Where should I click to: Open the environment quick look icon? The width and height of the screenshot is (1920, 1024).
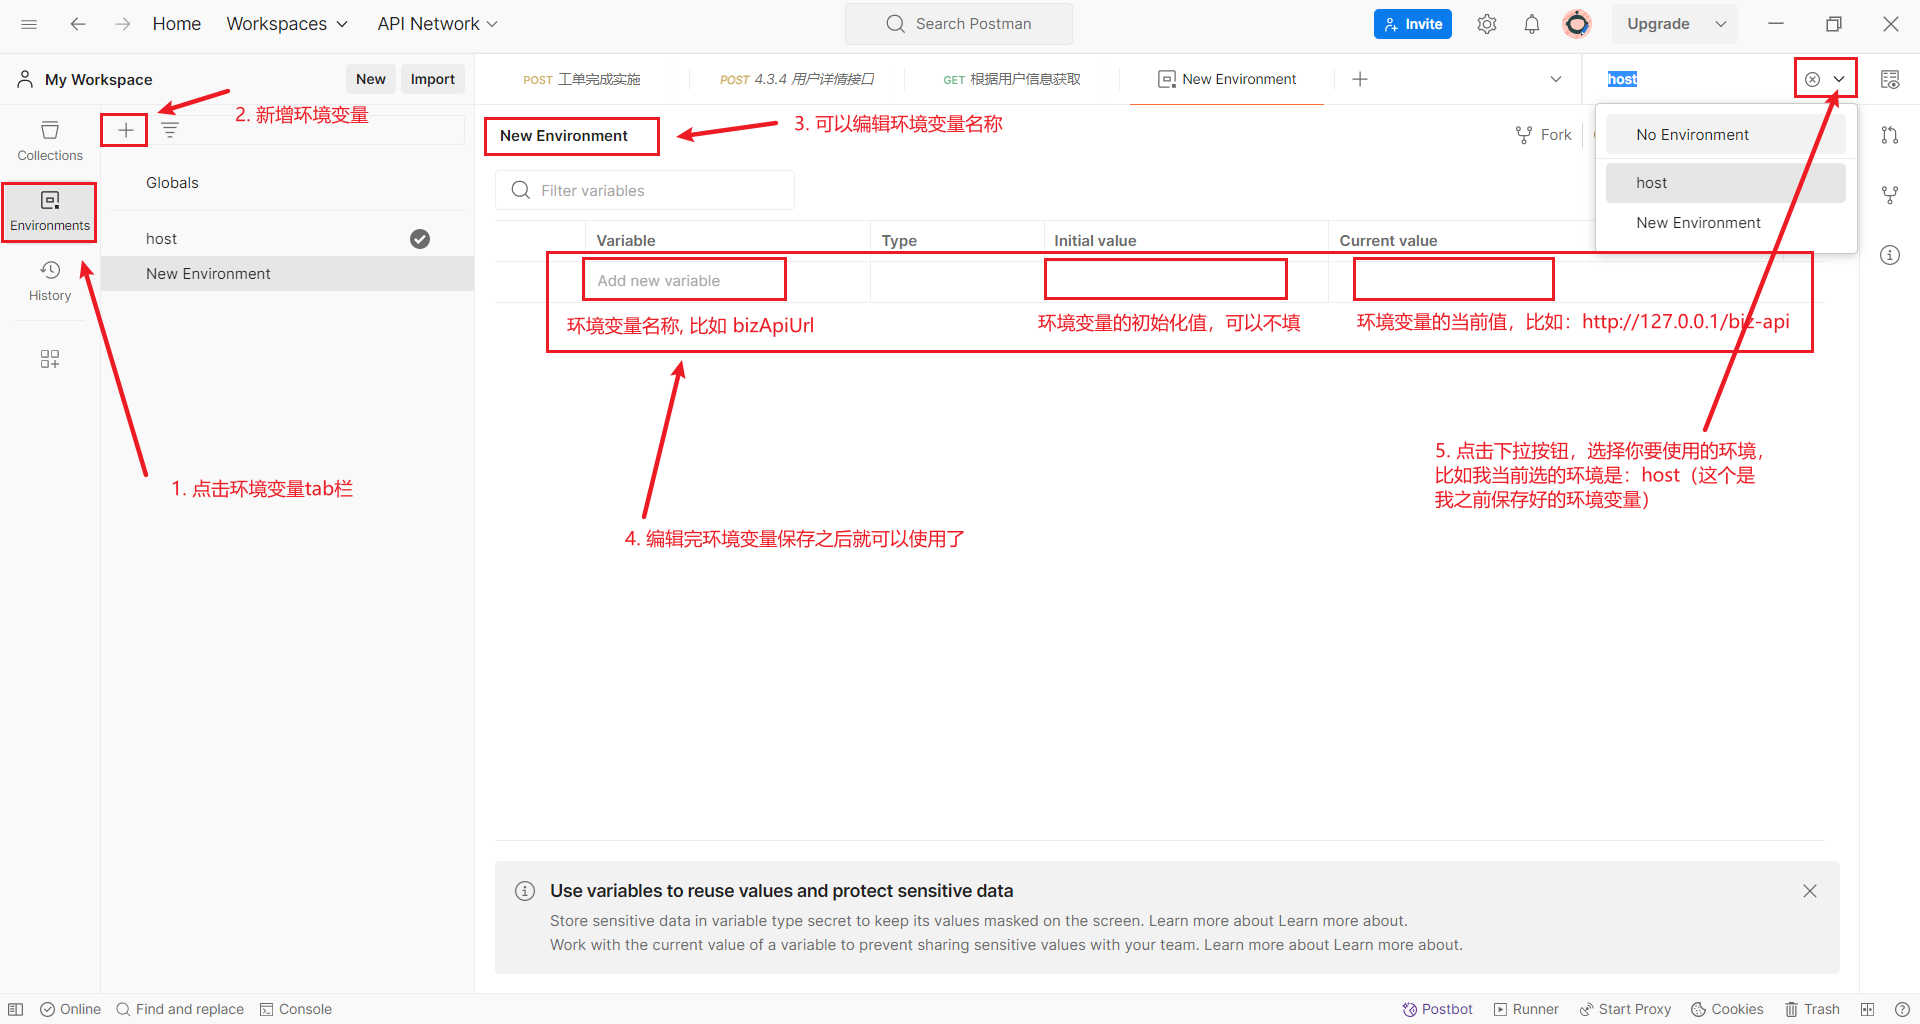click(1890, 79)
